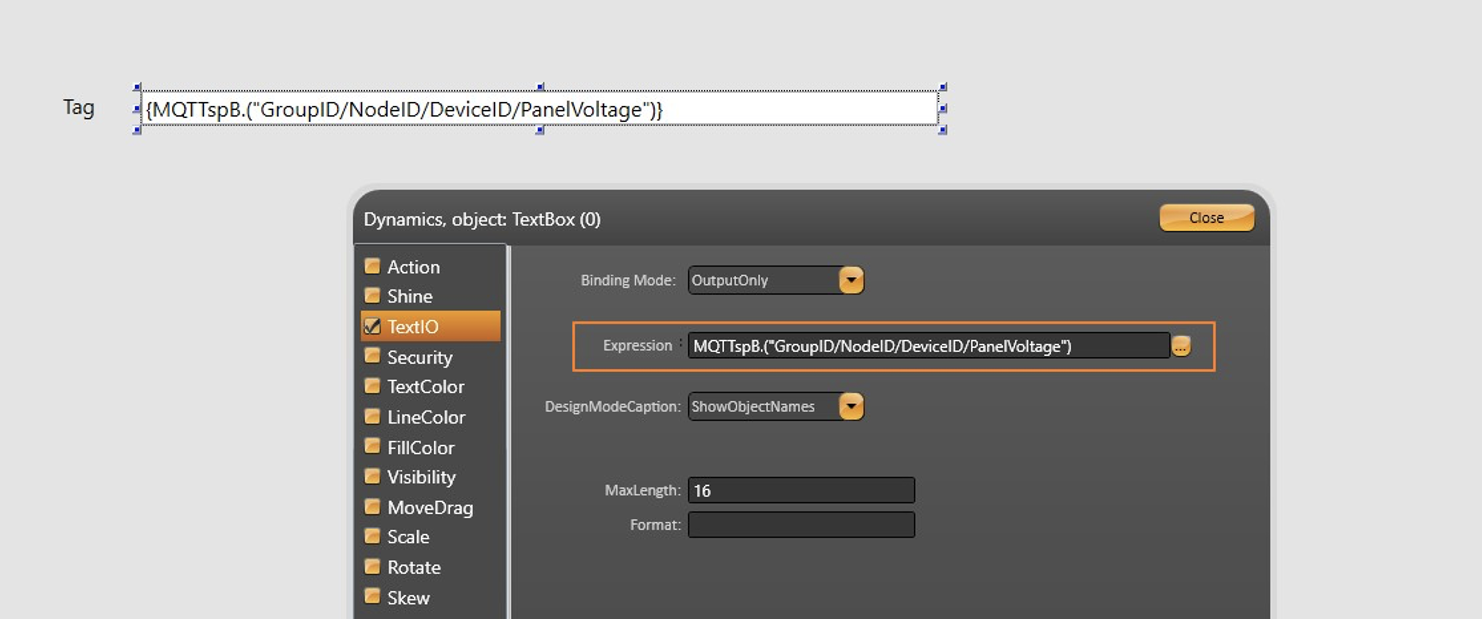The image size is (1482, 620).
Task: Click the LineColor dynamic icon
Action: pyautogui.click(x=372, y=417)
